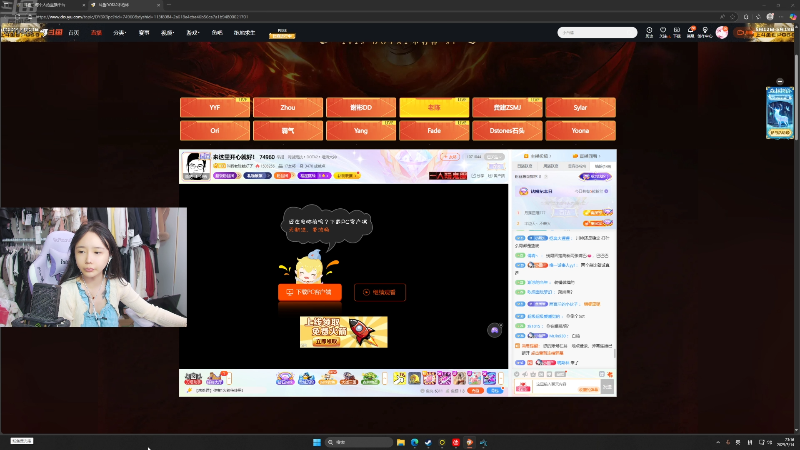
Task: Select the fourth ranking tab in the chat panel
Action: (x=603, y=166)
